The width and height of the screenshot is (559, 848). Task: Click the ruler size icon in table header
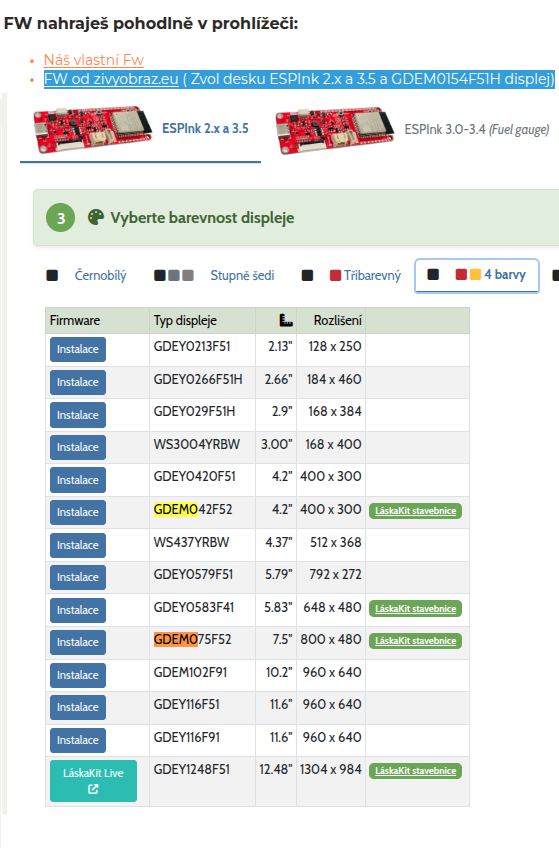(286, 321)
